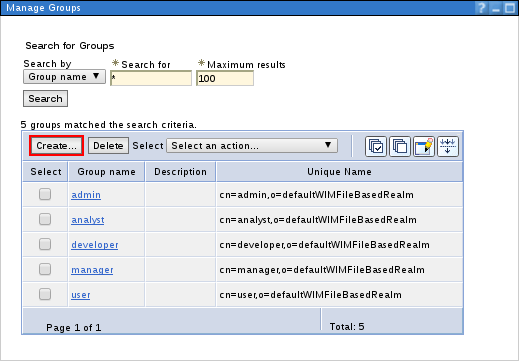Image resolution: width=519 pixels, height=361 pixels.
Task: Minimize the Manage Groups portlet
Action: coord(496,8)
